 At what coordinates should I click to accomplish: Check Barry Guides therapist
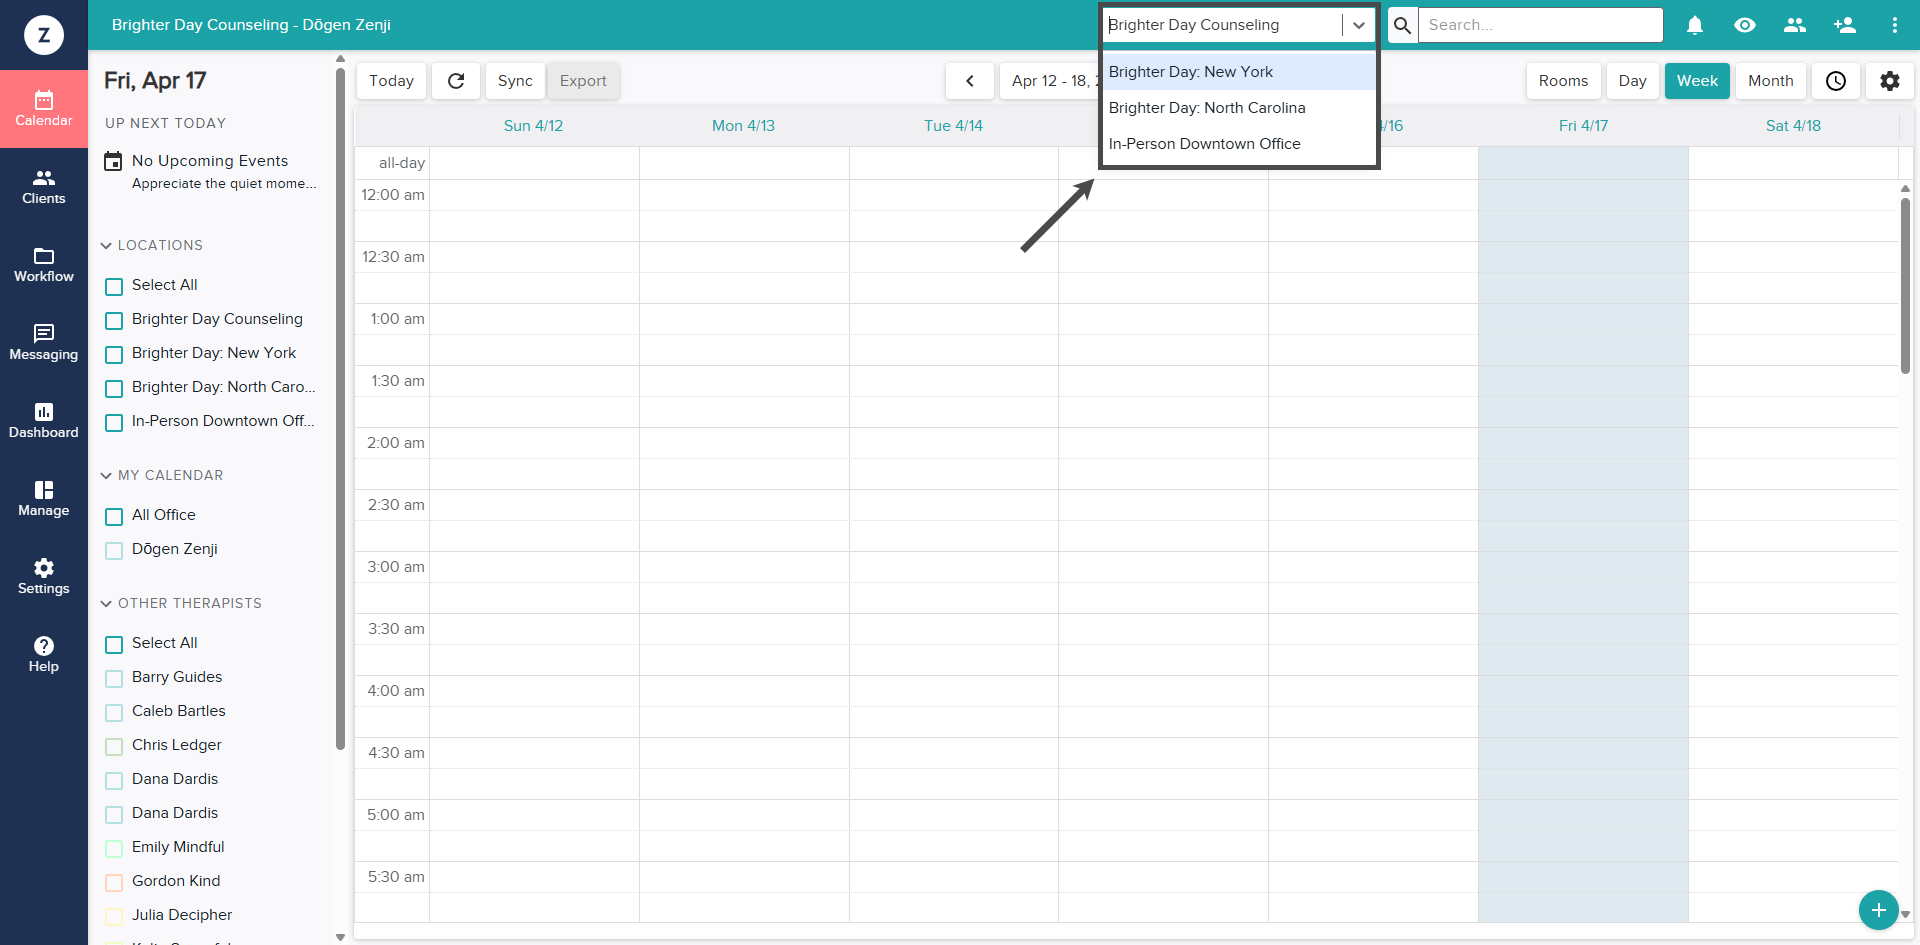pyautogui.click(x=114, y=678)
